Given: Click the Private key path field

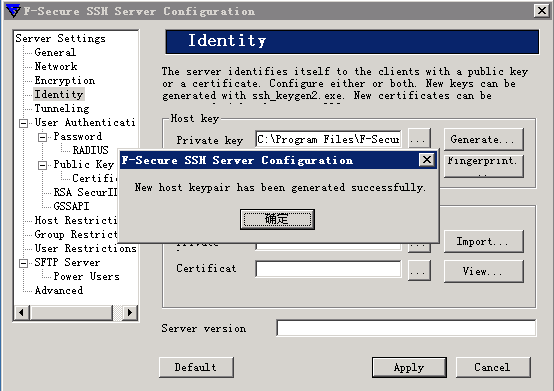Looking at the screenshot, I should pyautogui.click(x=328, y=140).
